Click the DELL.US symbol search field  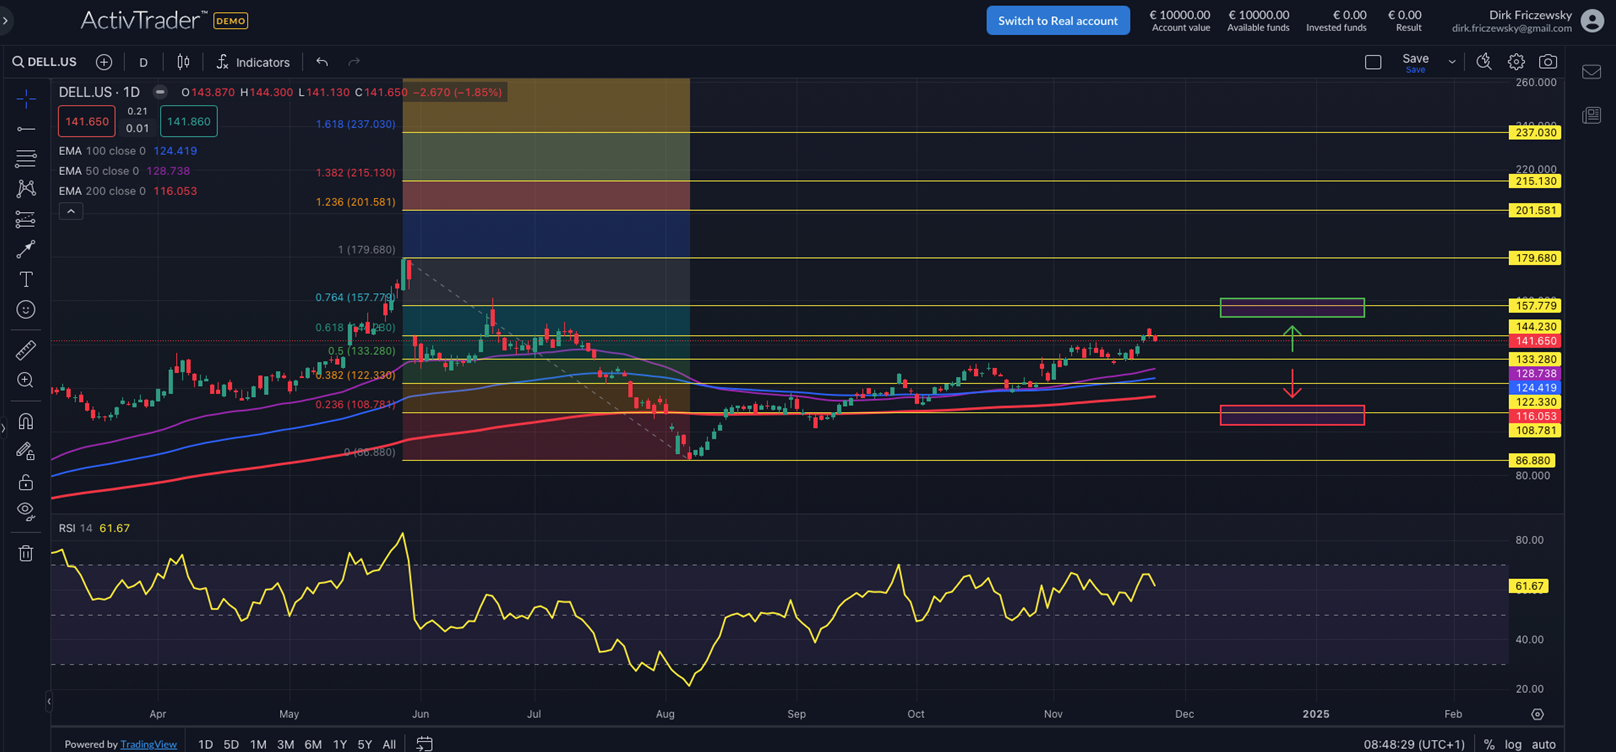(x=45, y=62)
